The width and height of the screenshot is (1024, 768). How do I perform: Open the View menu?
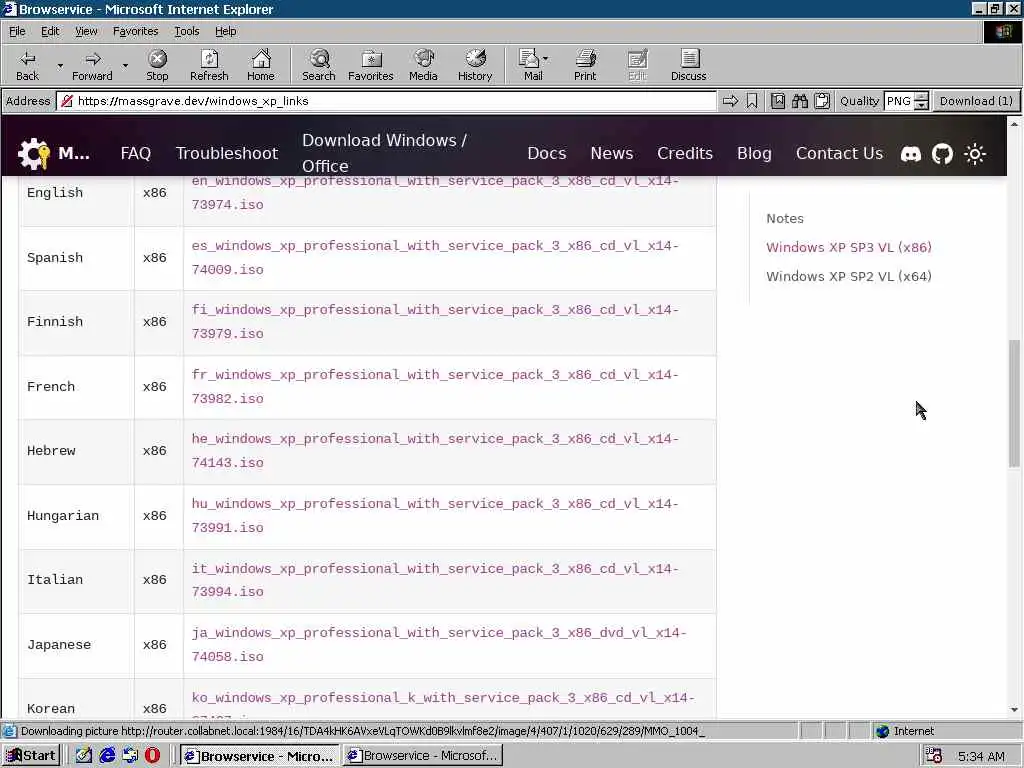coord(86,31)
